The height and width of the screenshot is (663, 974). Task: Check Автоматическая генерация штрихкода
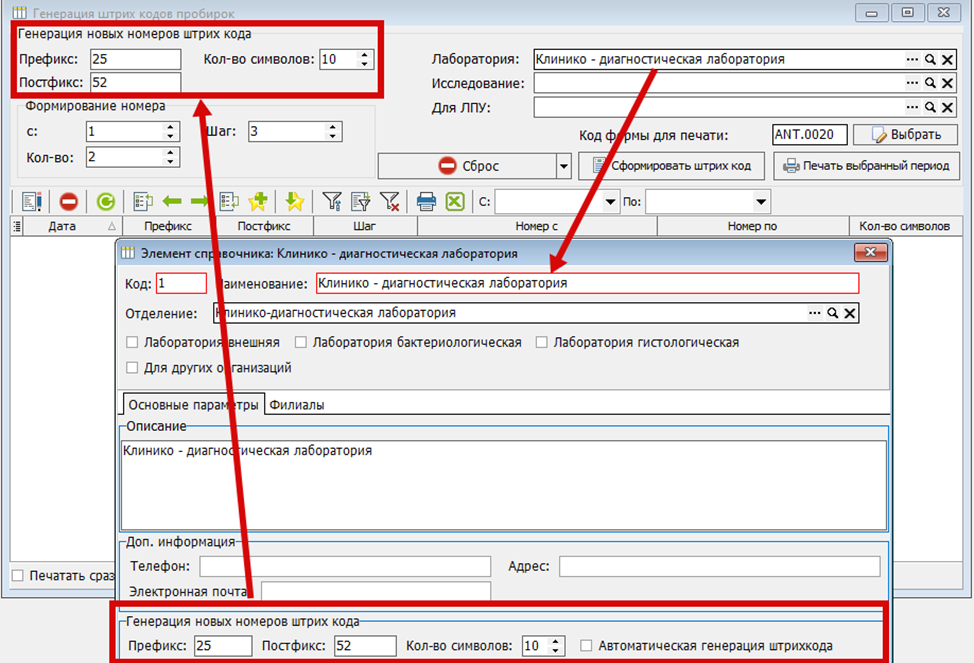pos(586,646)
